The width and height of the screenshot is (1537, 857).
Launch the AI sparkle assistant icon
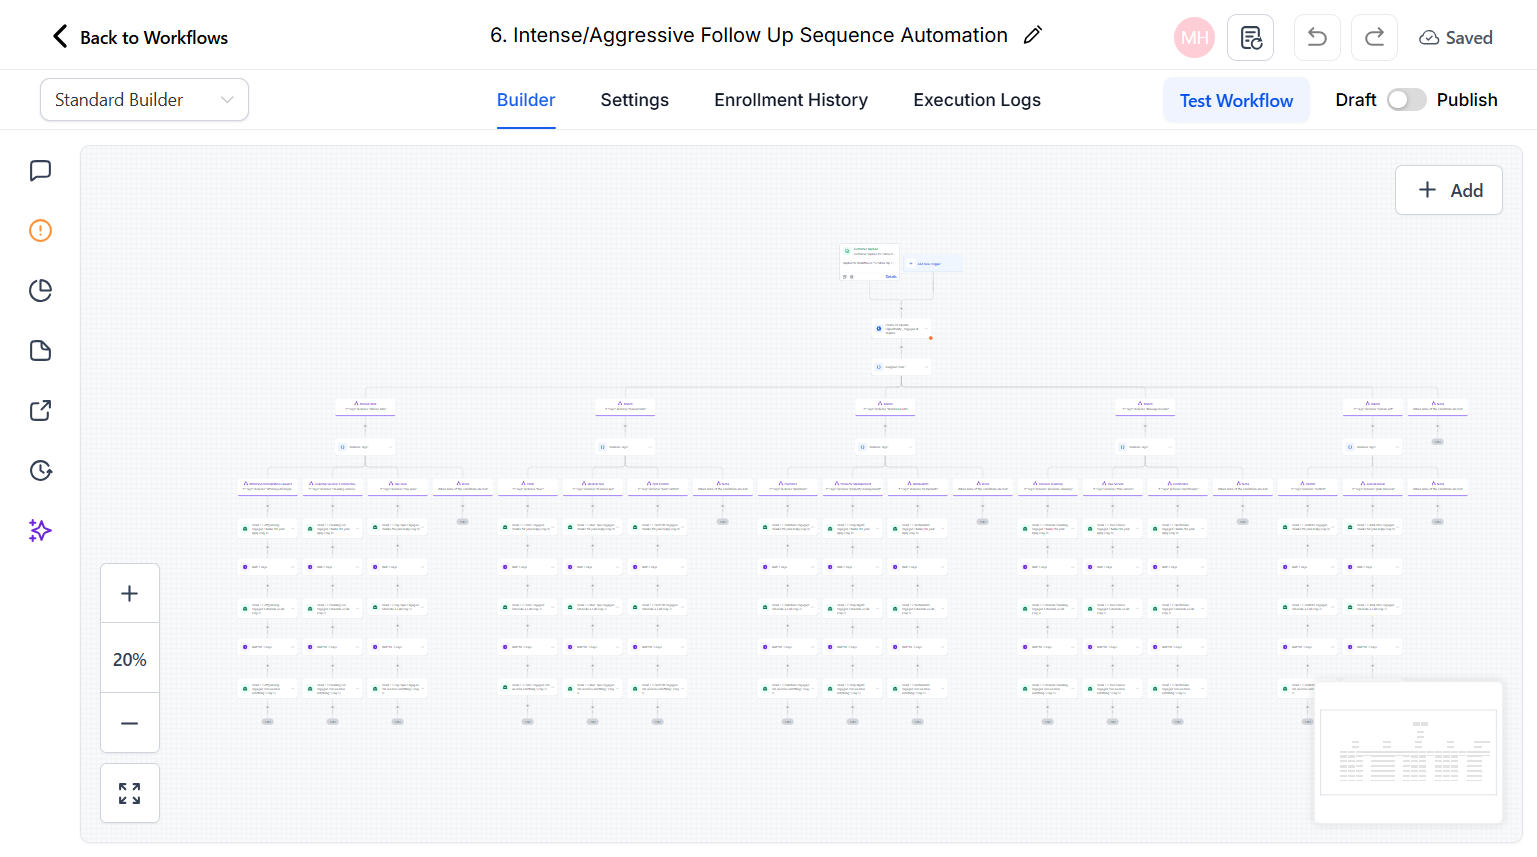pyautogui.click(x=40, y=531)
